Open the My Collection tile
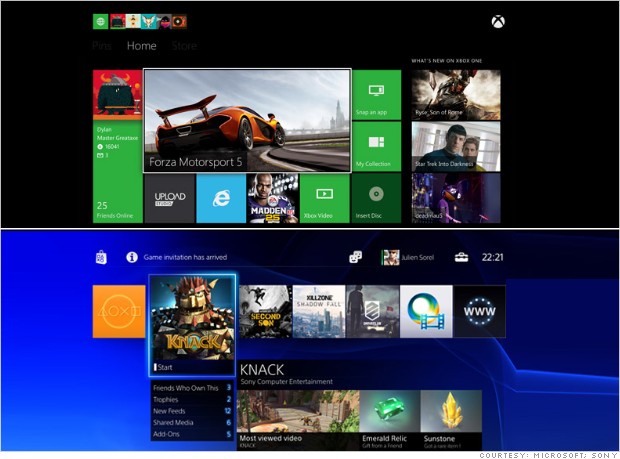 (x=376, y=147)
